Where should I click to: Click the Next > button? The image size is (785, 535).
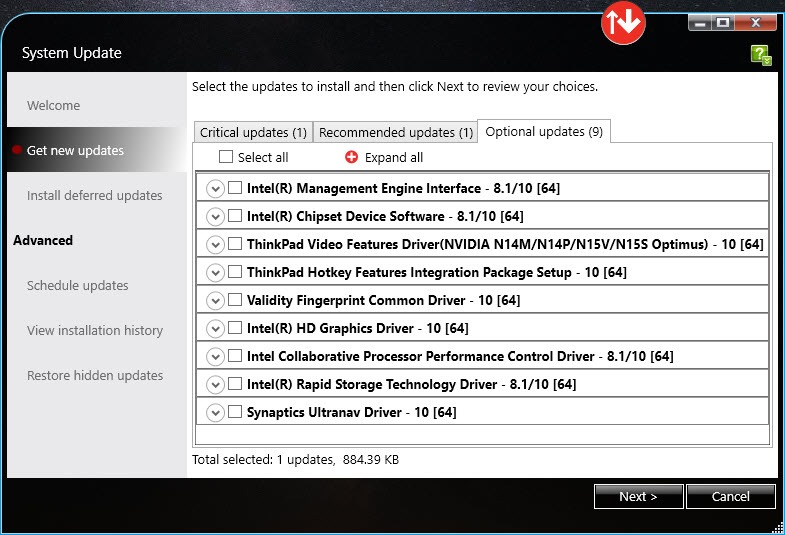click(x=638, y=496)
